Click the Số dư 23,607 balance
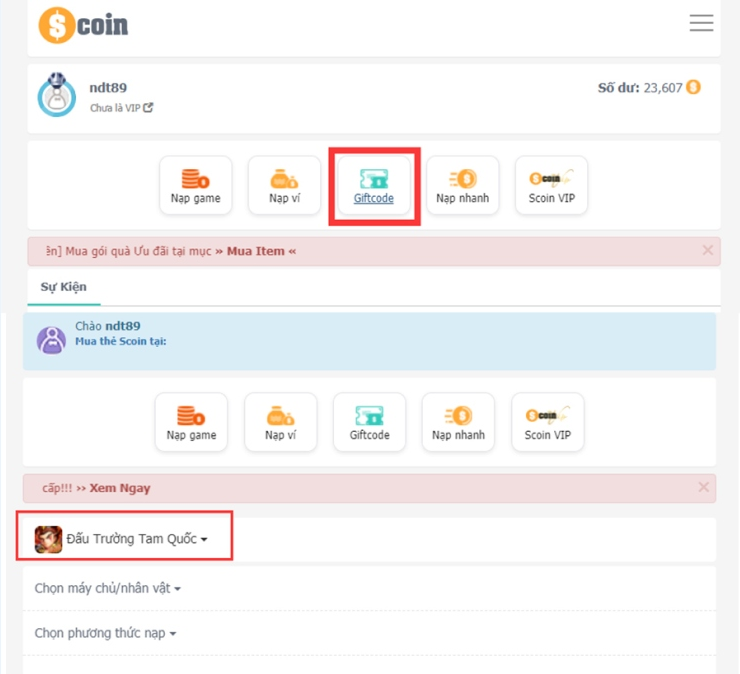This screenshot has width=740, height=674. (x=640, y=88)
